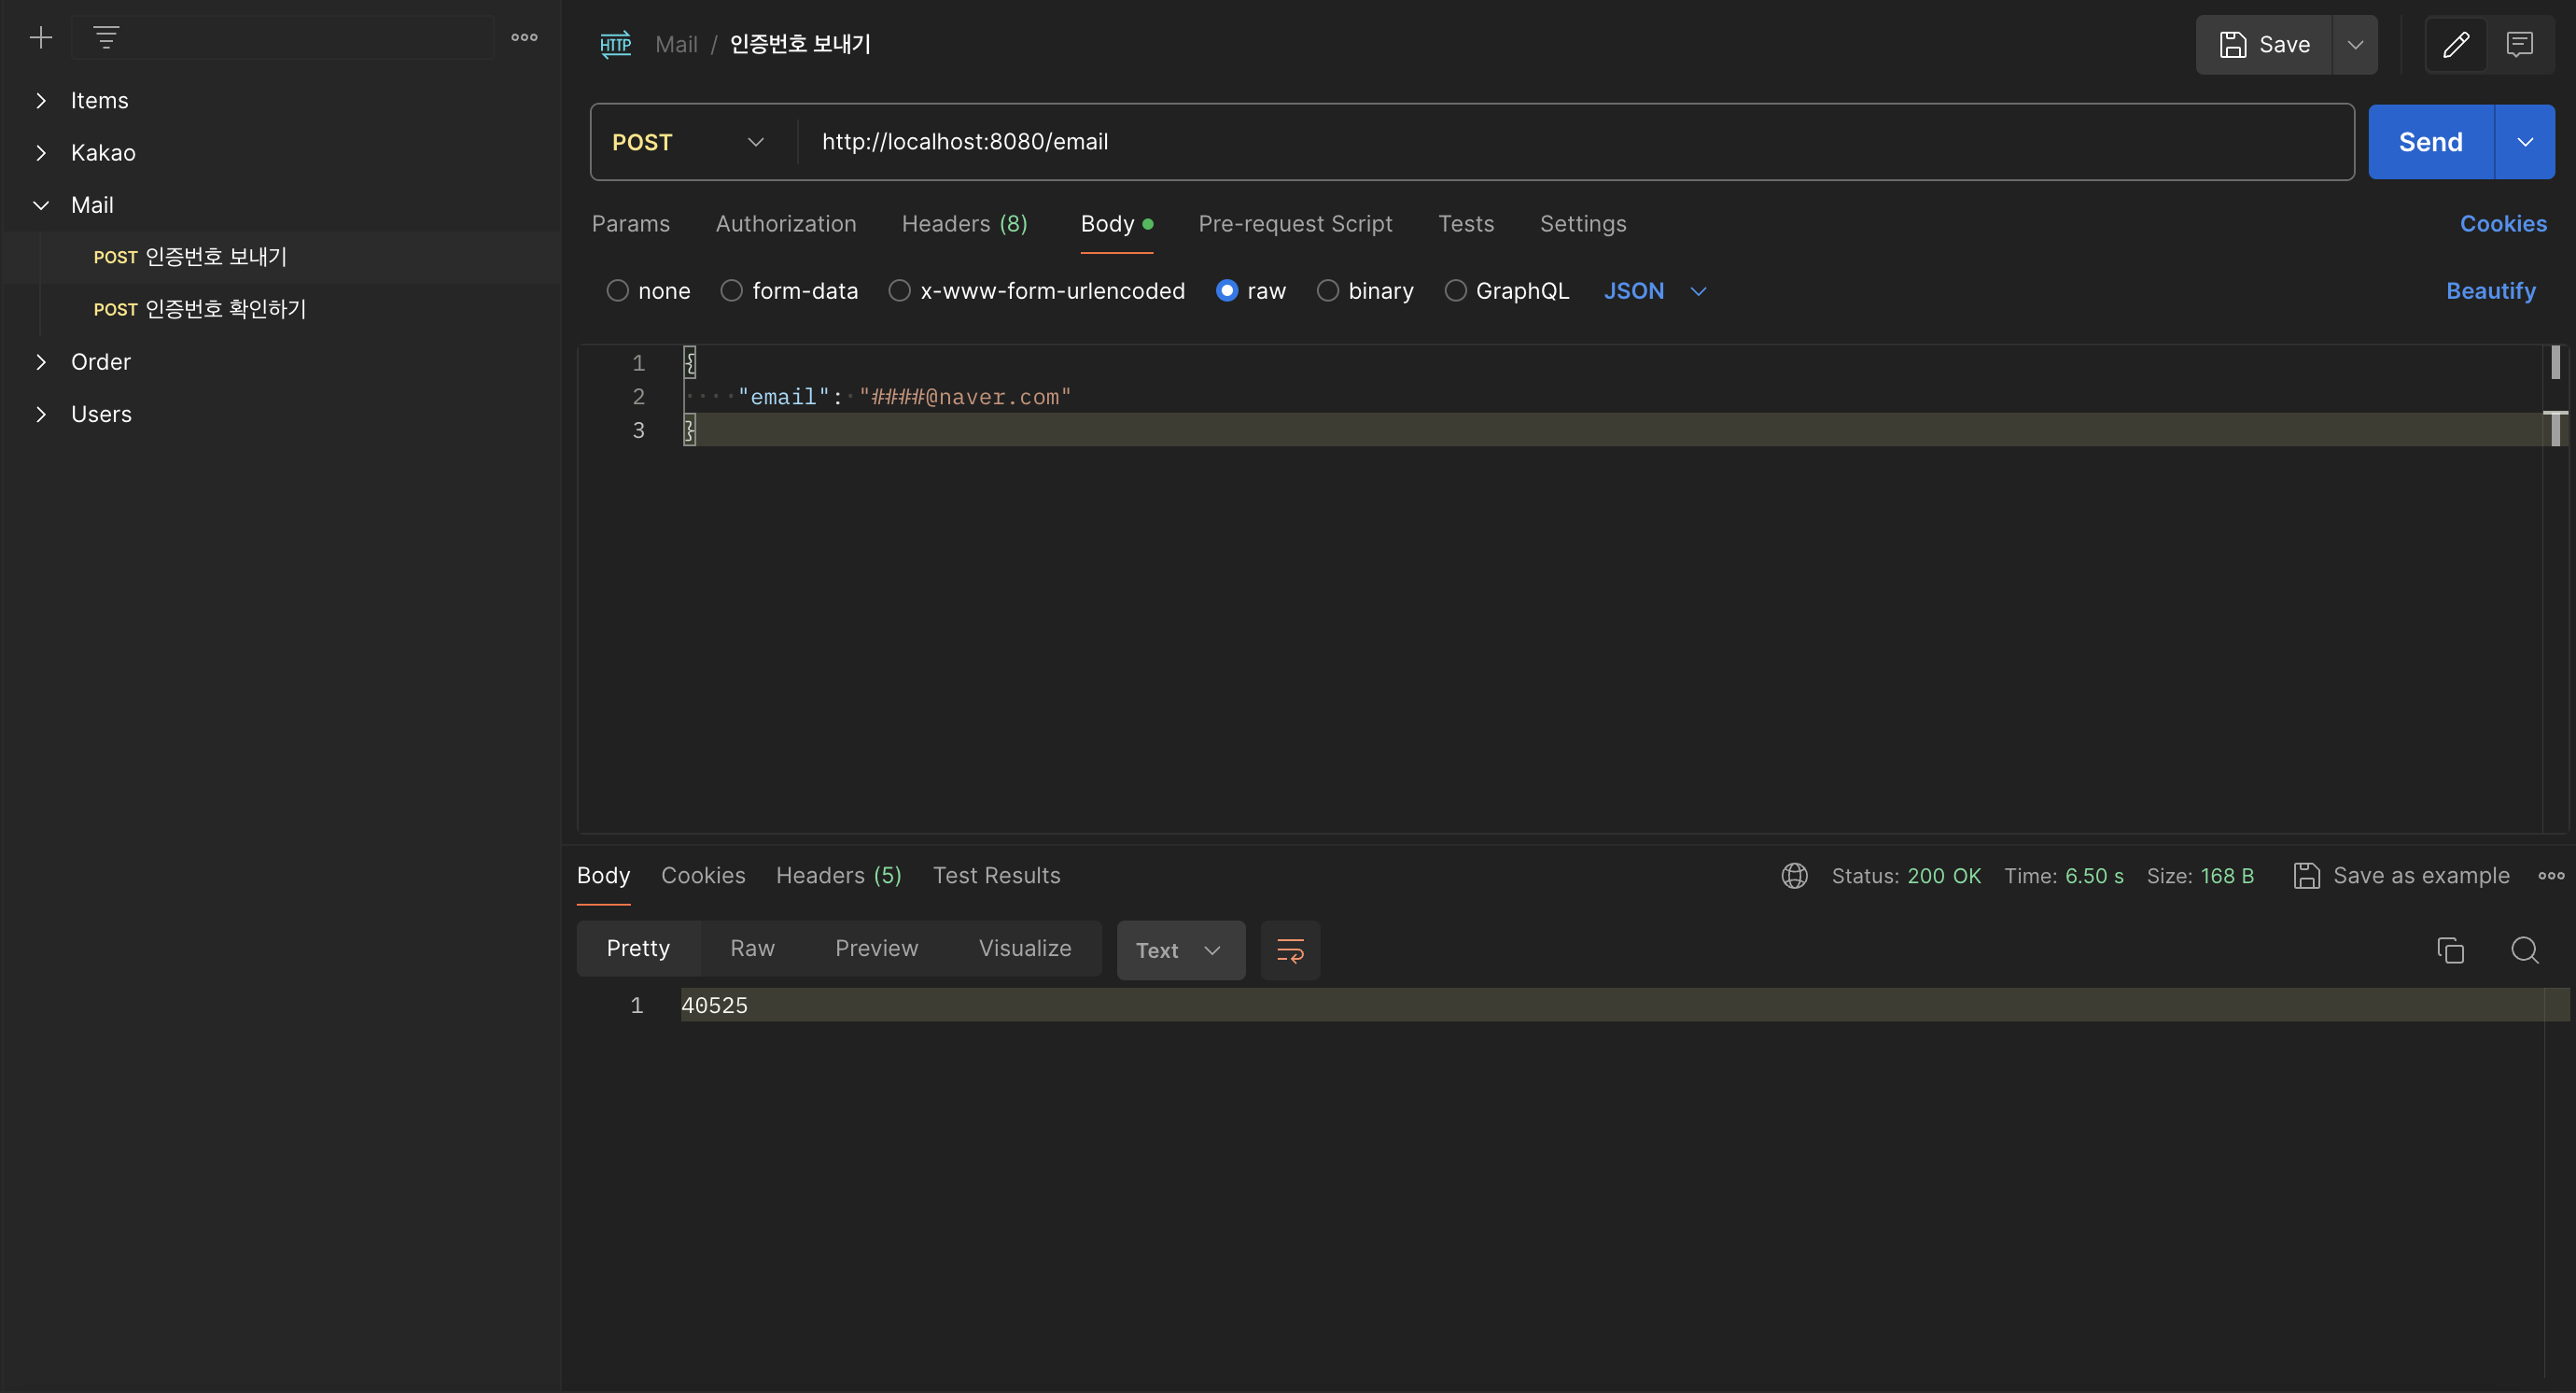Open the comments icon near Save
The image size is (2576, 1393).
tap(2519, 45)
